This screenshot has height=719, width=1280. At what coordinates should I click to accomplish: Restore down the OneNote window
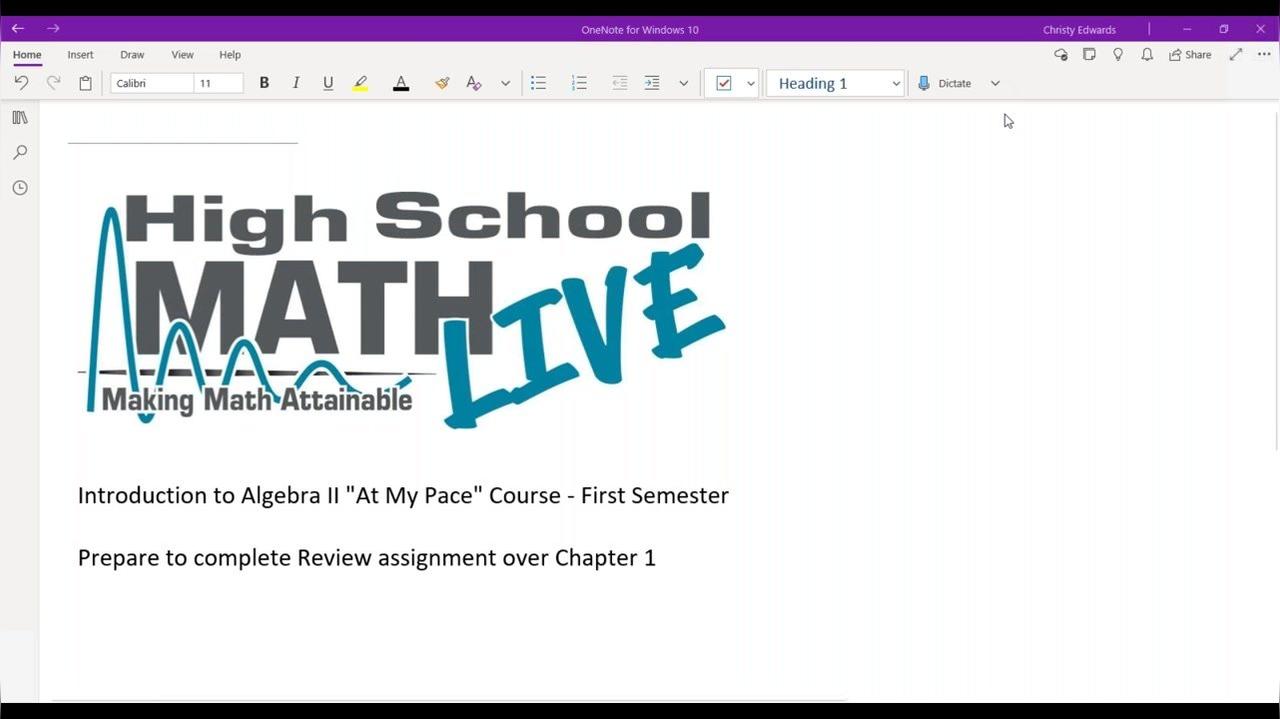[1223, 29]
